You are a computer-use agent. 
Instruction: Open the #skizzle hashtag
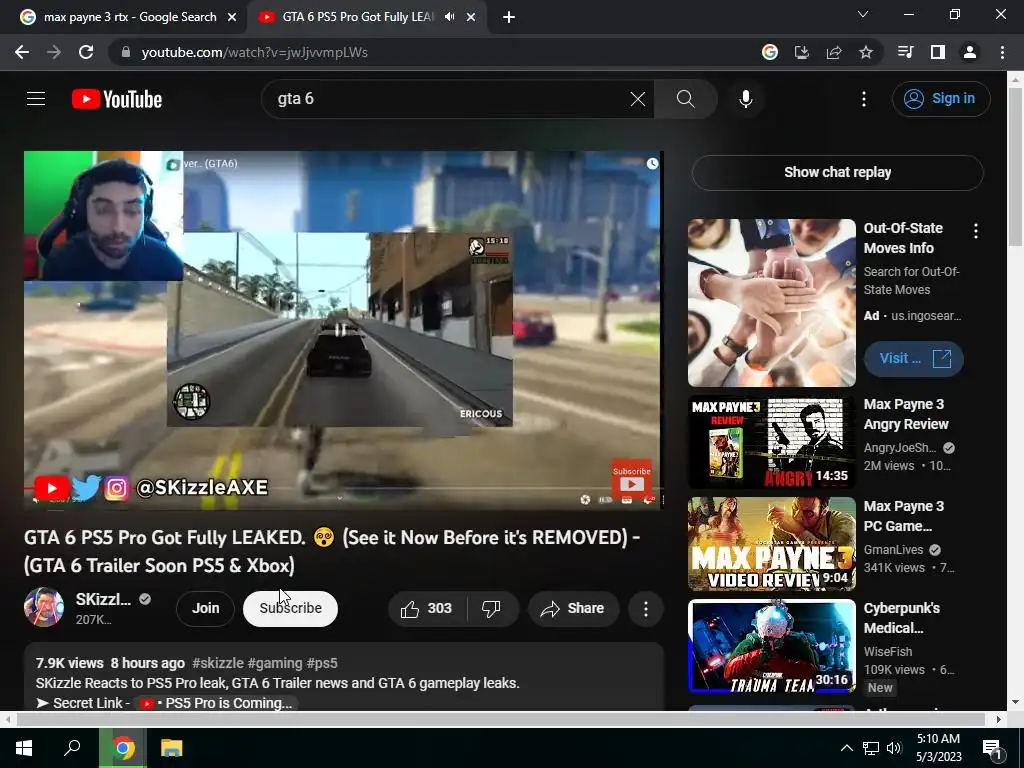pyautogui.click(x=217, y=663)
